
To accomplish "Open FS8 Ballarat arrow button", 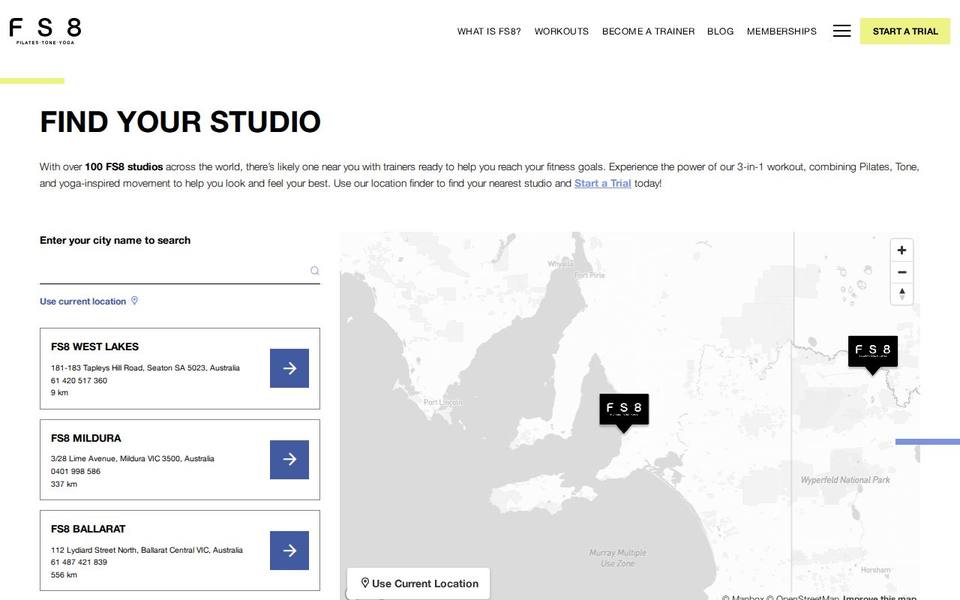I will click(289, 550).
